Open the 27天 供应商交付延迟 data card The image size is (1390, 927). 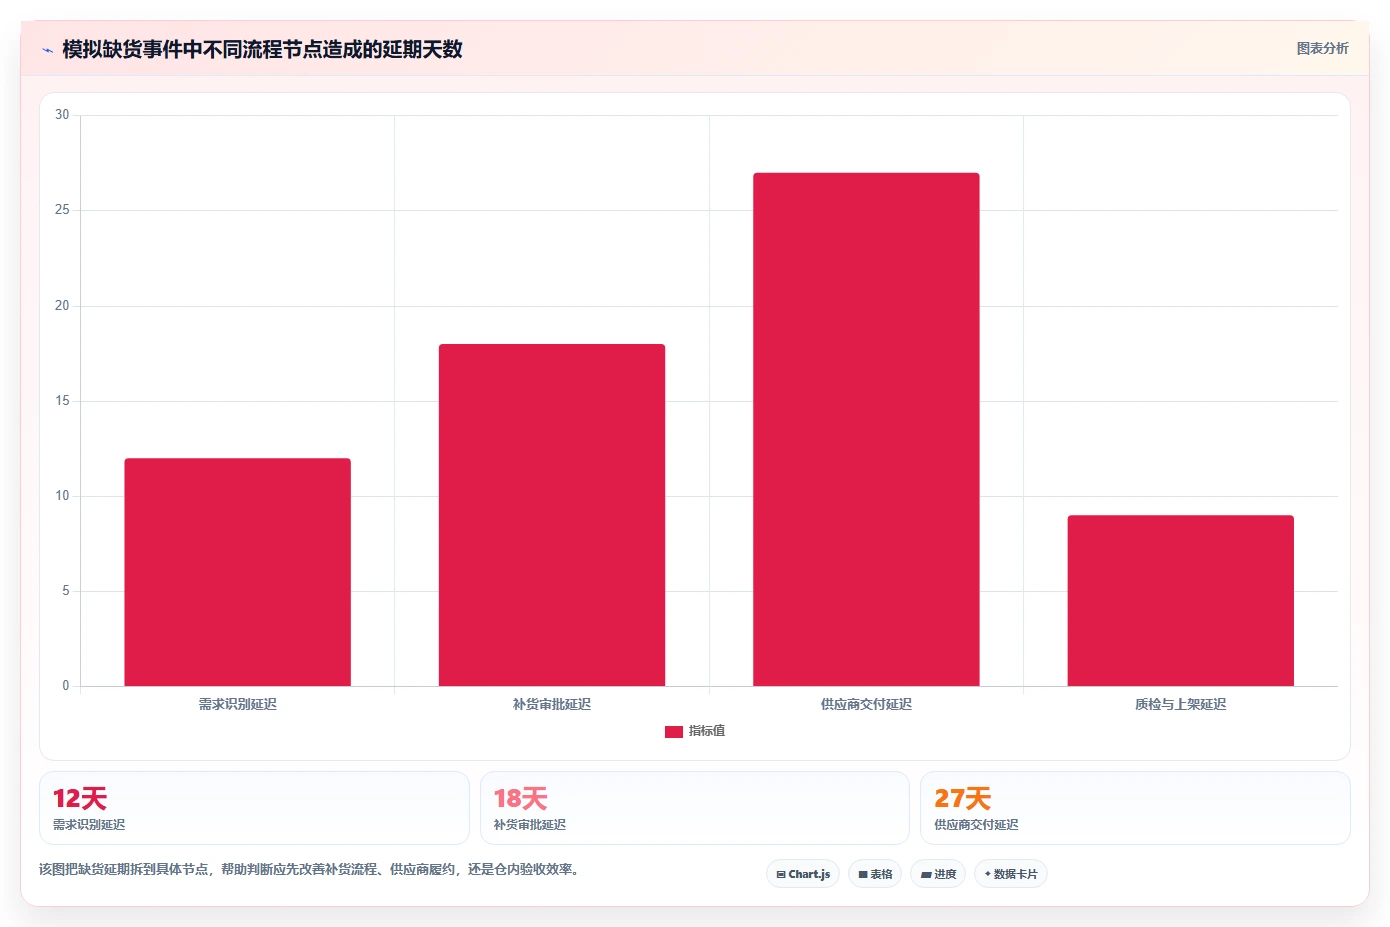[1135, 808]
